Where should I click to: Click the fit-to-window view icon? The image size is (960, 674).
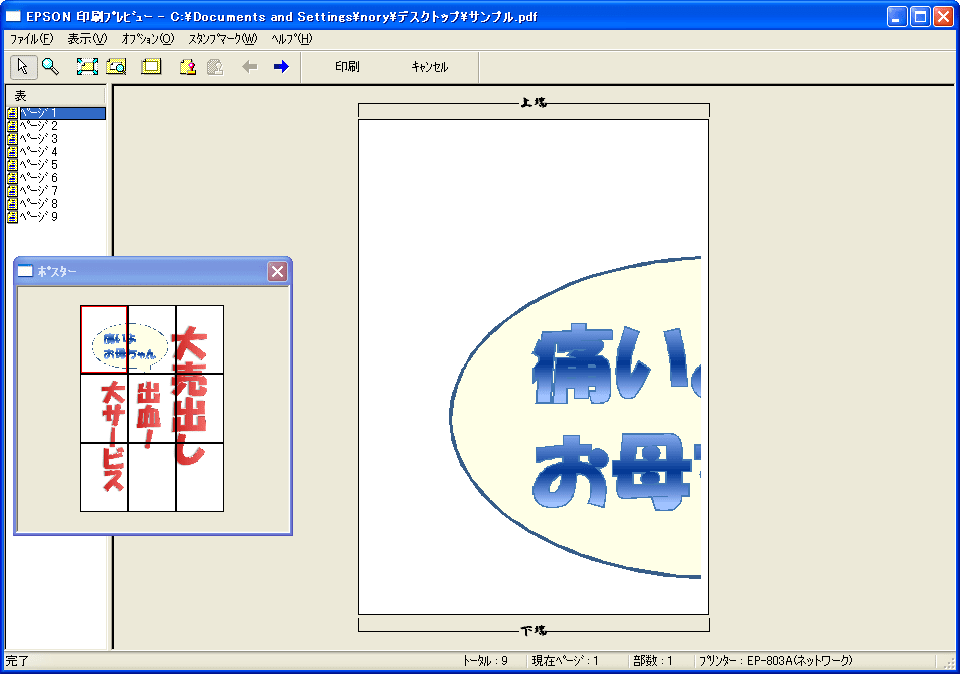click(87, 67)
